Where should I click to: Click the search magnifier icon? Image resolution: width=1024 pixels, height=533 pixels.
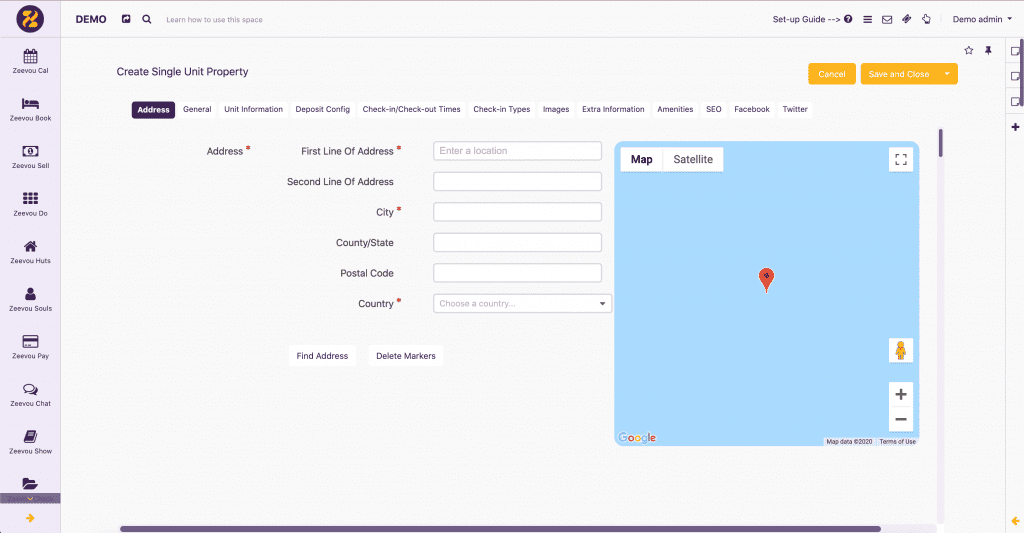click(147, 19)
